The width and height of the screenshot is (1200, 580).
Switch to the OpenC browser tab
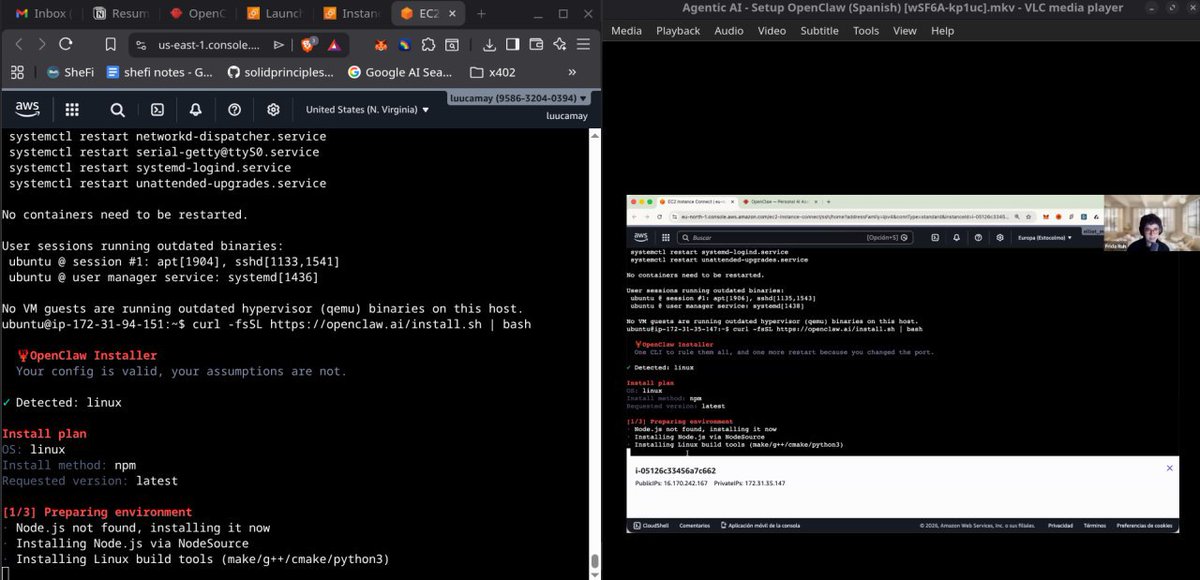[197, 14]
